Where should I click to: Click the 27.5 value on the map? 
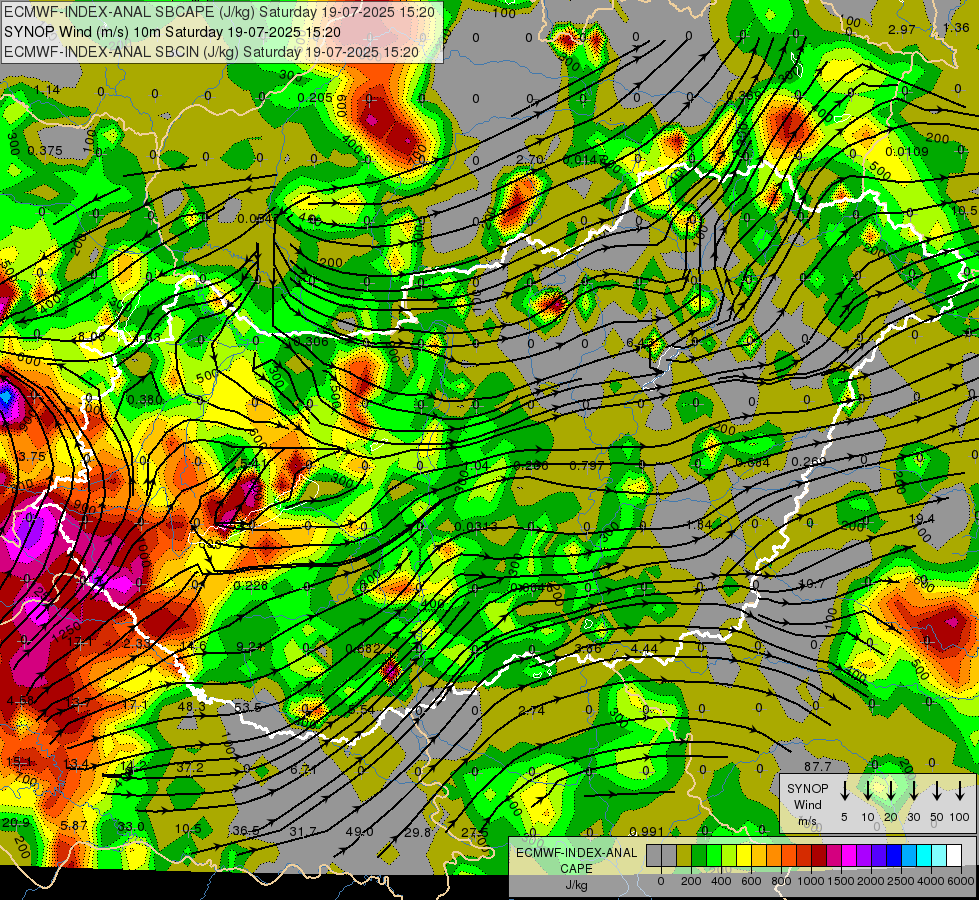click(x=475, y=833)
